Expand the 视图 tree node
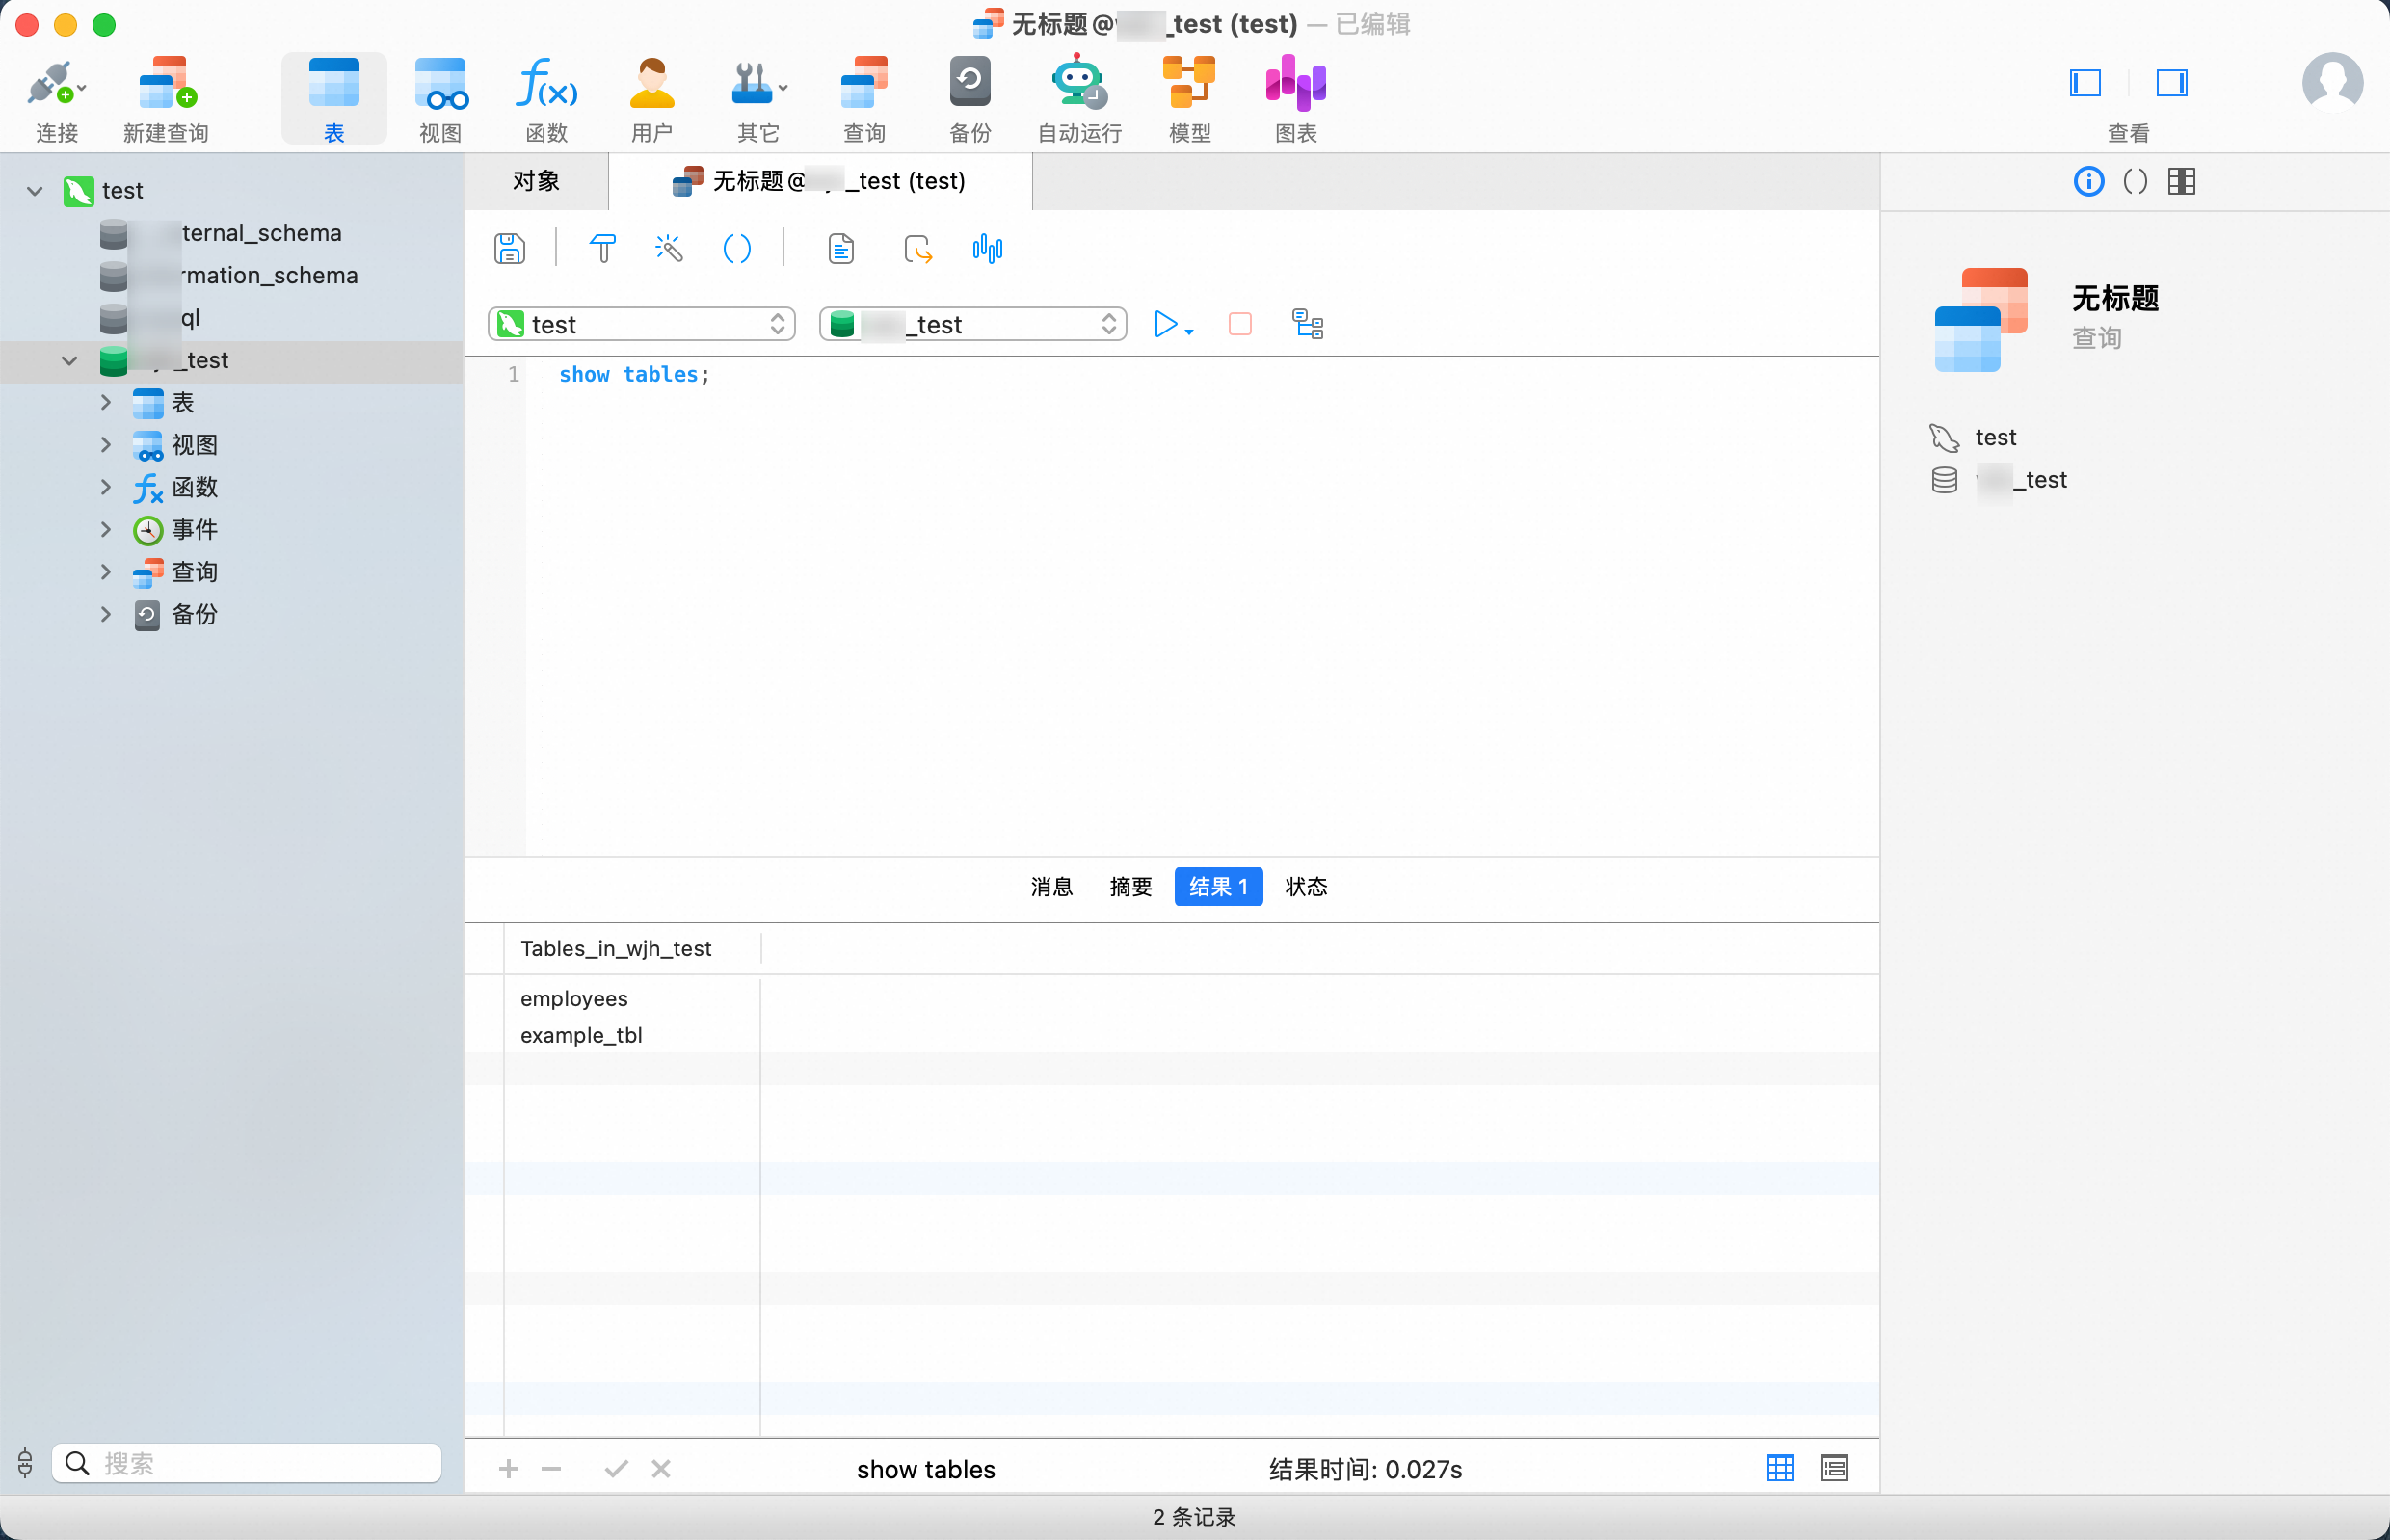The image size is (2390, 1540). [106, 444]
